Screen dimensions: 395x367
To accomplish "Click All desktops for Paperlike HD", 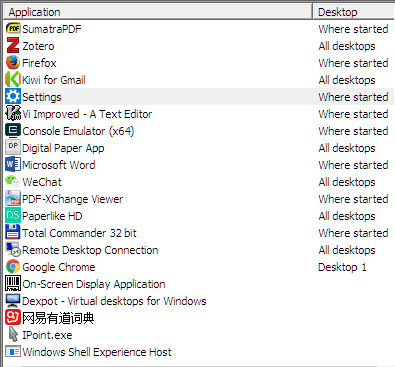I will pos(347,216).
